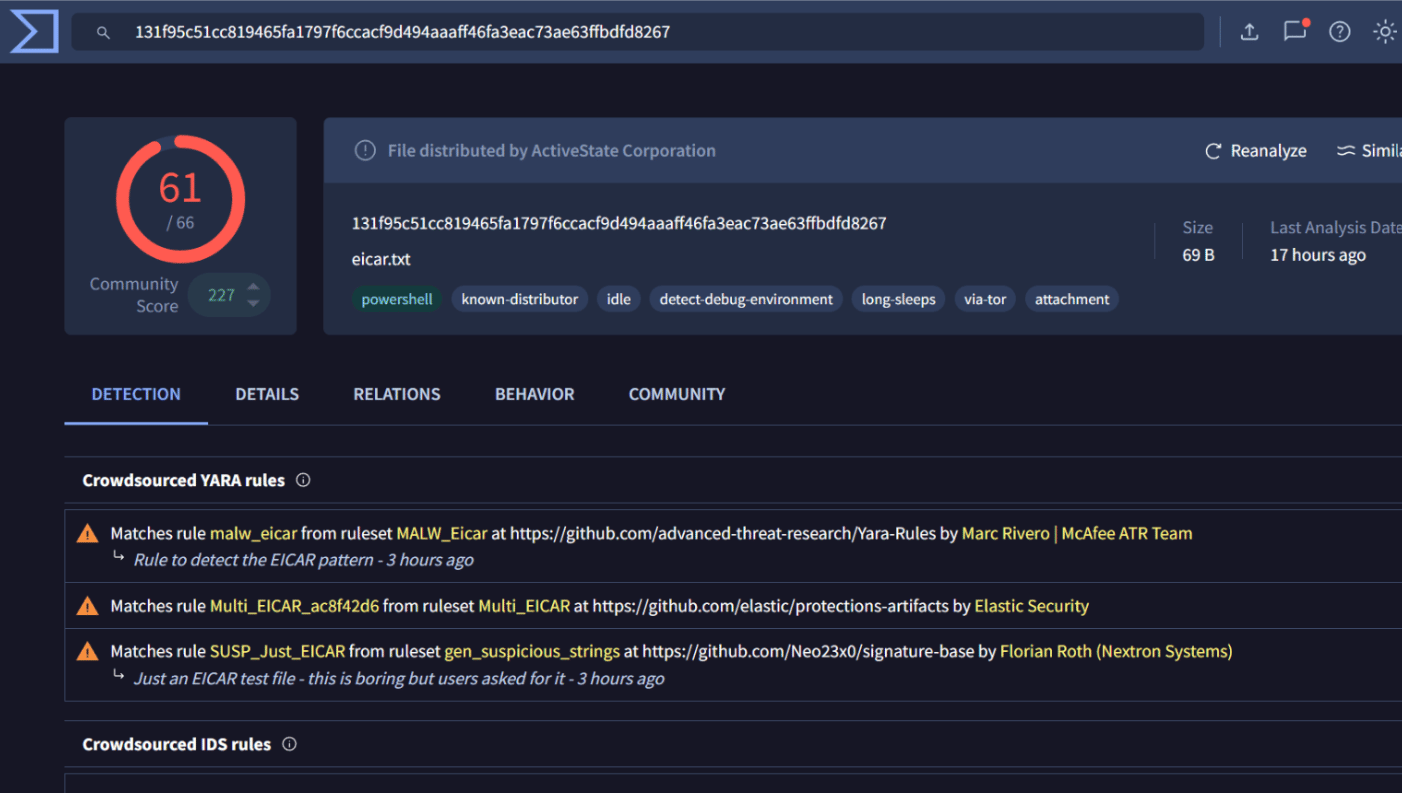Open the SUSP_Just_EICAR rule link
Screen dimensions: 1402x793
(x=277, y=652)
